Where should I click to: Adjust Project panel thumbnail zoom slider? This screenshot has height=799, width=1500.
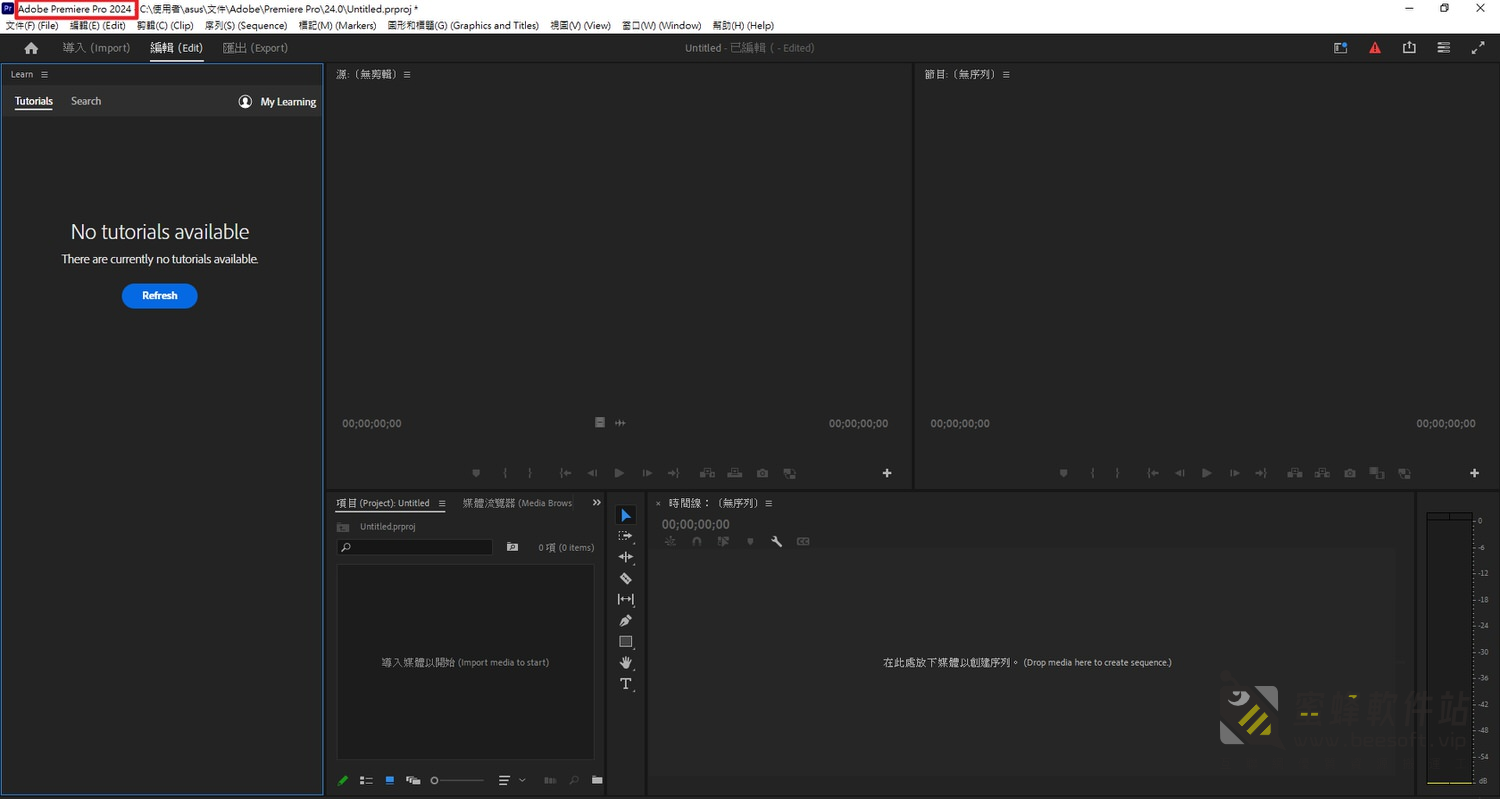point(457,780)
